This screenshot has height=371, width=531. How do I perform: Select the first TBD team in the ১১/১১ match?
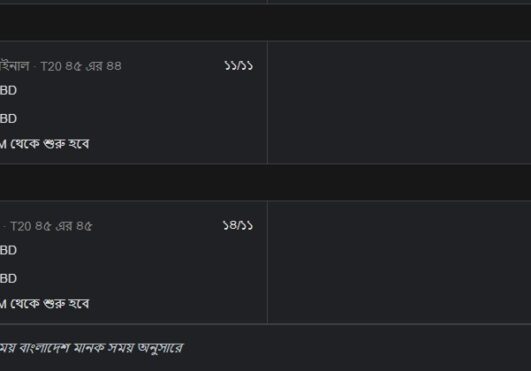click(x=8, y=90)
